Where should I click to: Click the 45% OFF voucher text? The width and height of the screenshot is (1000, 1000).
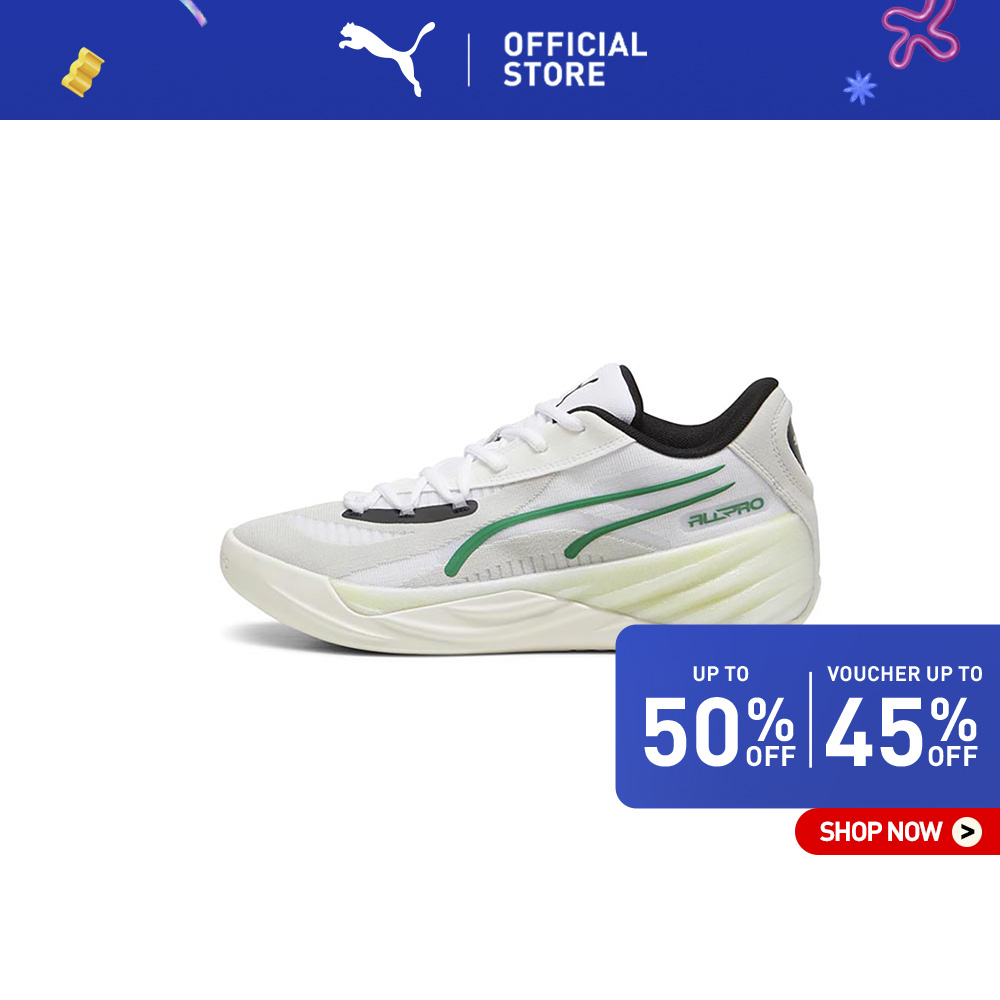[x=901, y=731]
